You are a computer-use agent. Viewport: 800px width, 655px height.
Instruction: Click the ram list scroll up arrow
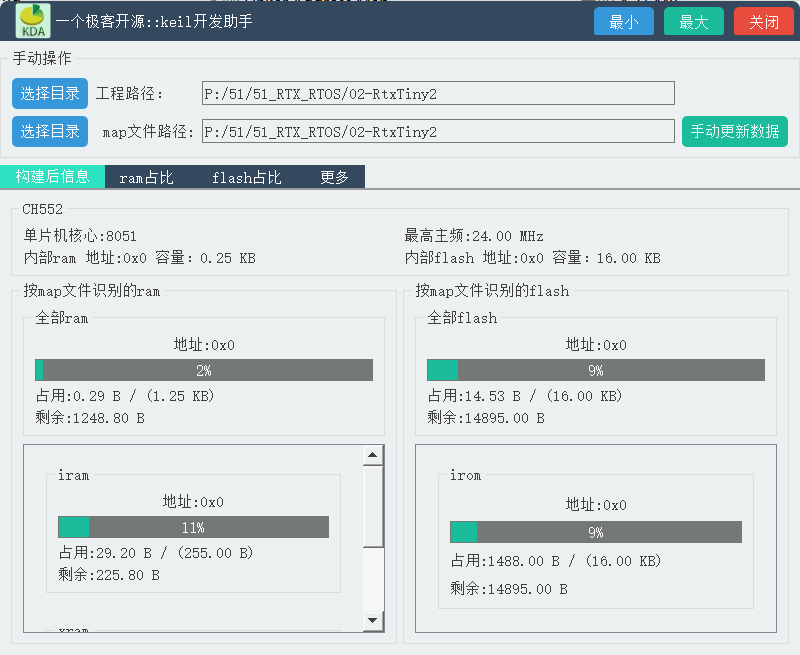(373, 455)
